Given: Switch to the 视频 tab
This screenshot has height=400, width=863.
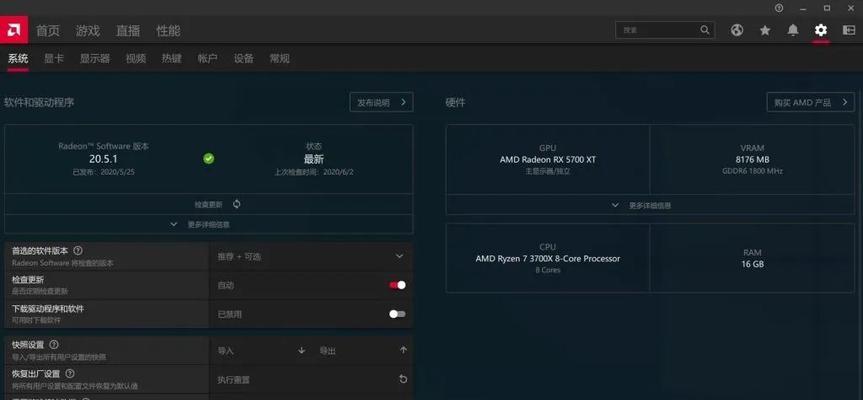Looking at the screenshot, I should pos(136,58).
